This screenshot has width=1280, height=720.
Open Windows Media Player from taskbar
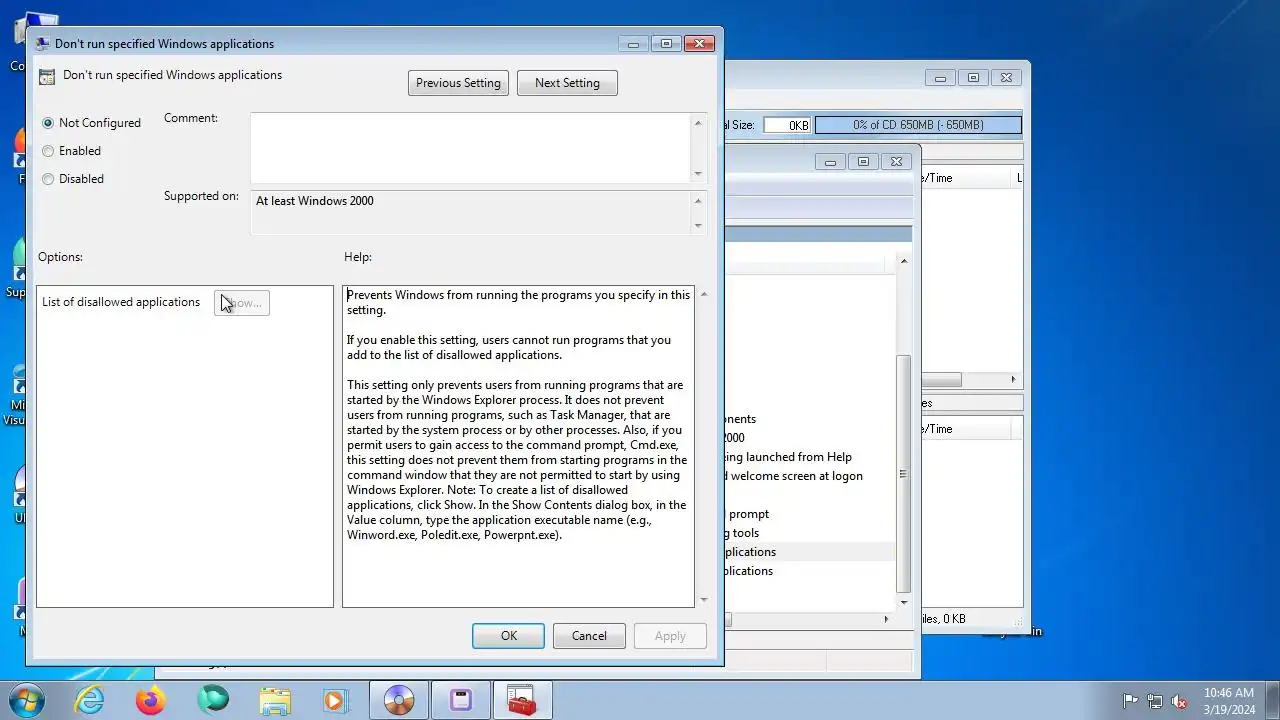336,700
